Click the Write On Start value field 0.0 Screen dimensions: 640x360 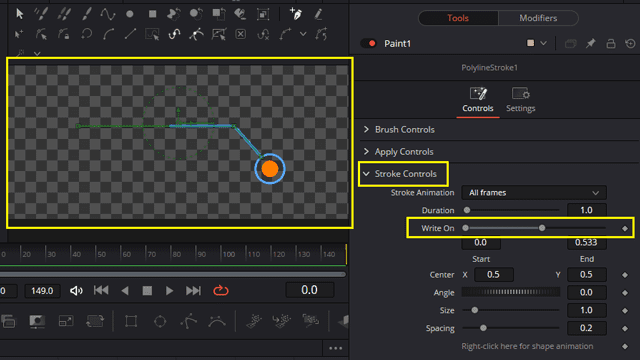481,243
